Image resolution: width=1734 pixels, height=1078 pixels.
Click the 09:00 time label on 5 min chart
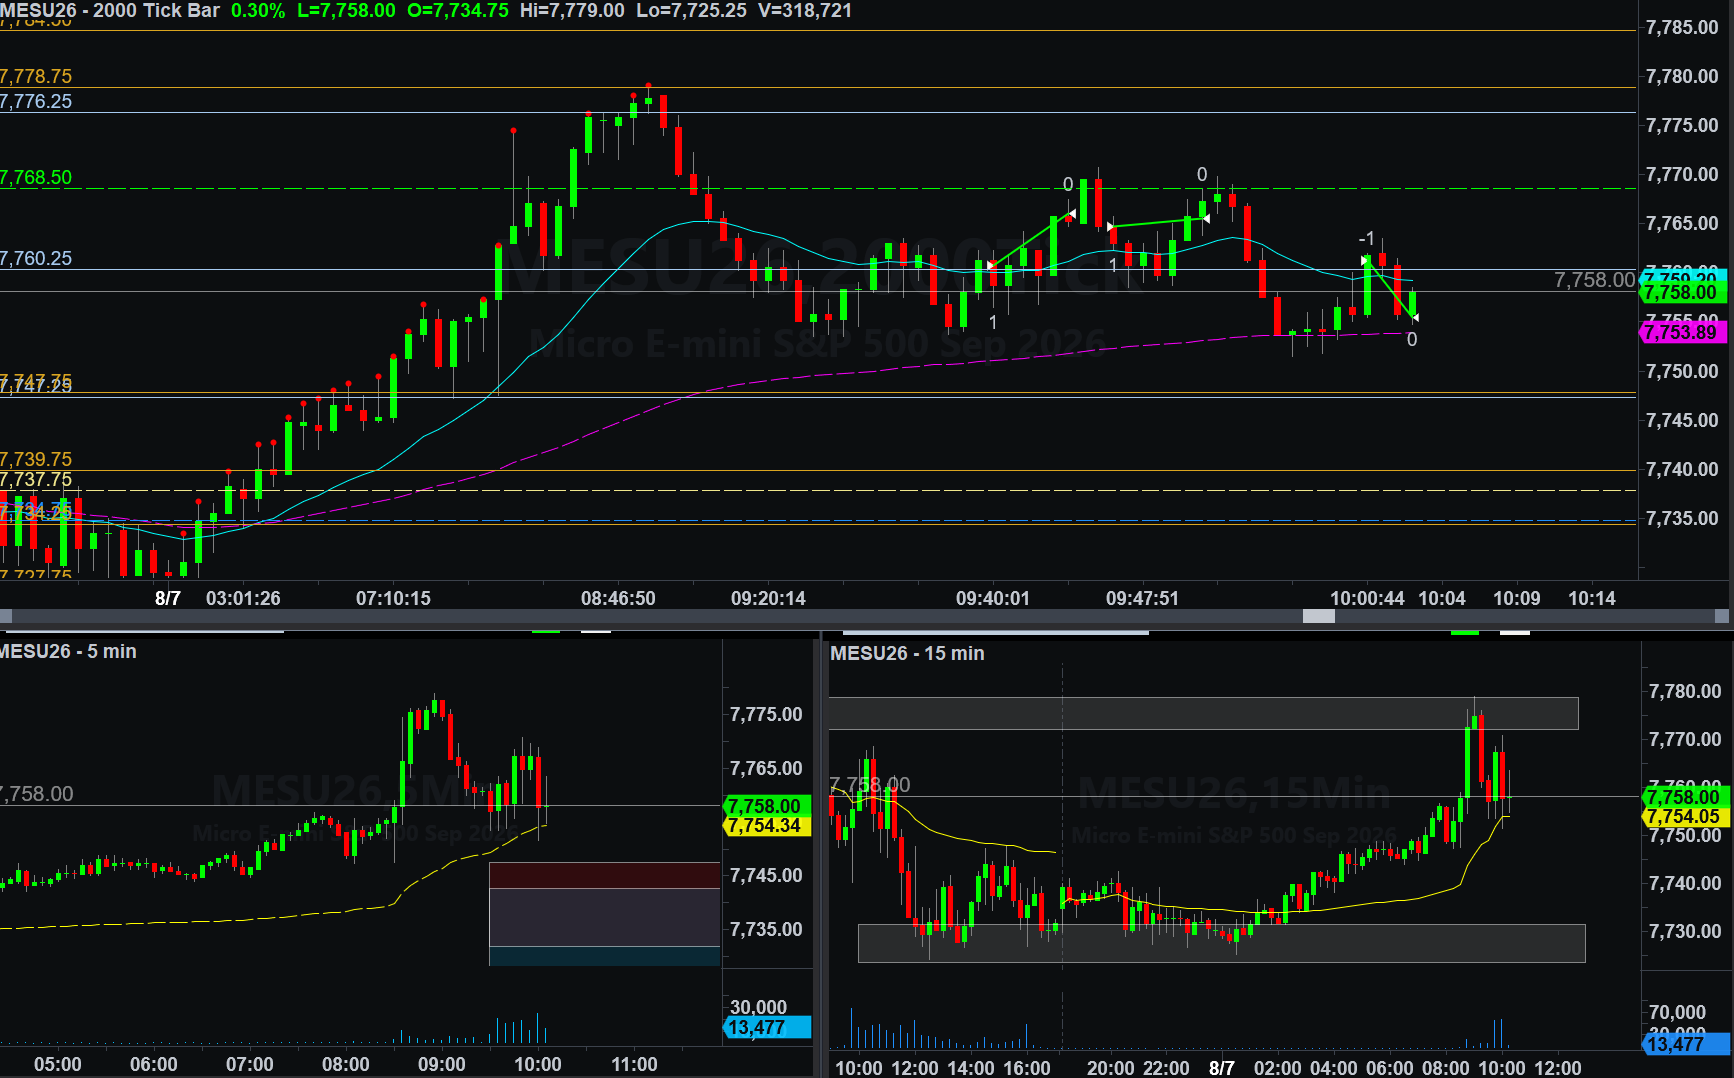tap(441, 1064)
